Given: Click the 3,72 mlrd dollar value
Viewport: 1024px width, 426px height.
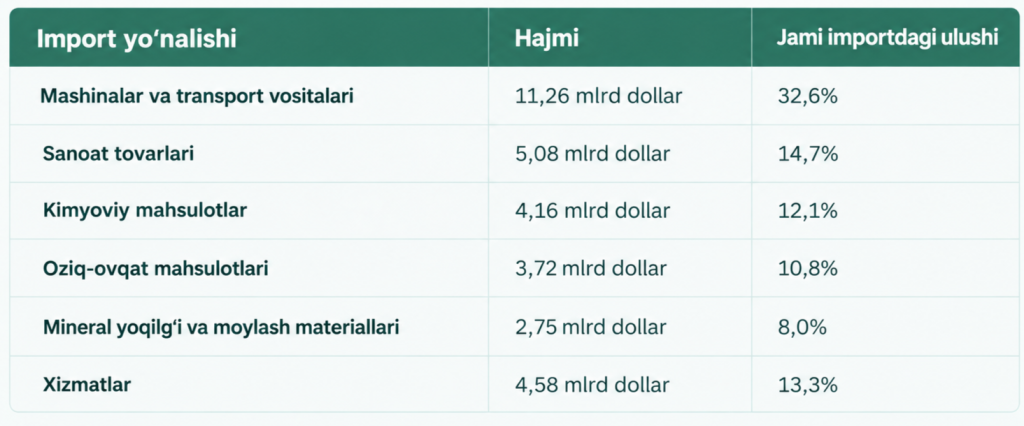Looking at the screenshot, I should pyautogui.click(x=591, y=269).
